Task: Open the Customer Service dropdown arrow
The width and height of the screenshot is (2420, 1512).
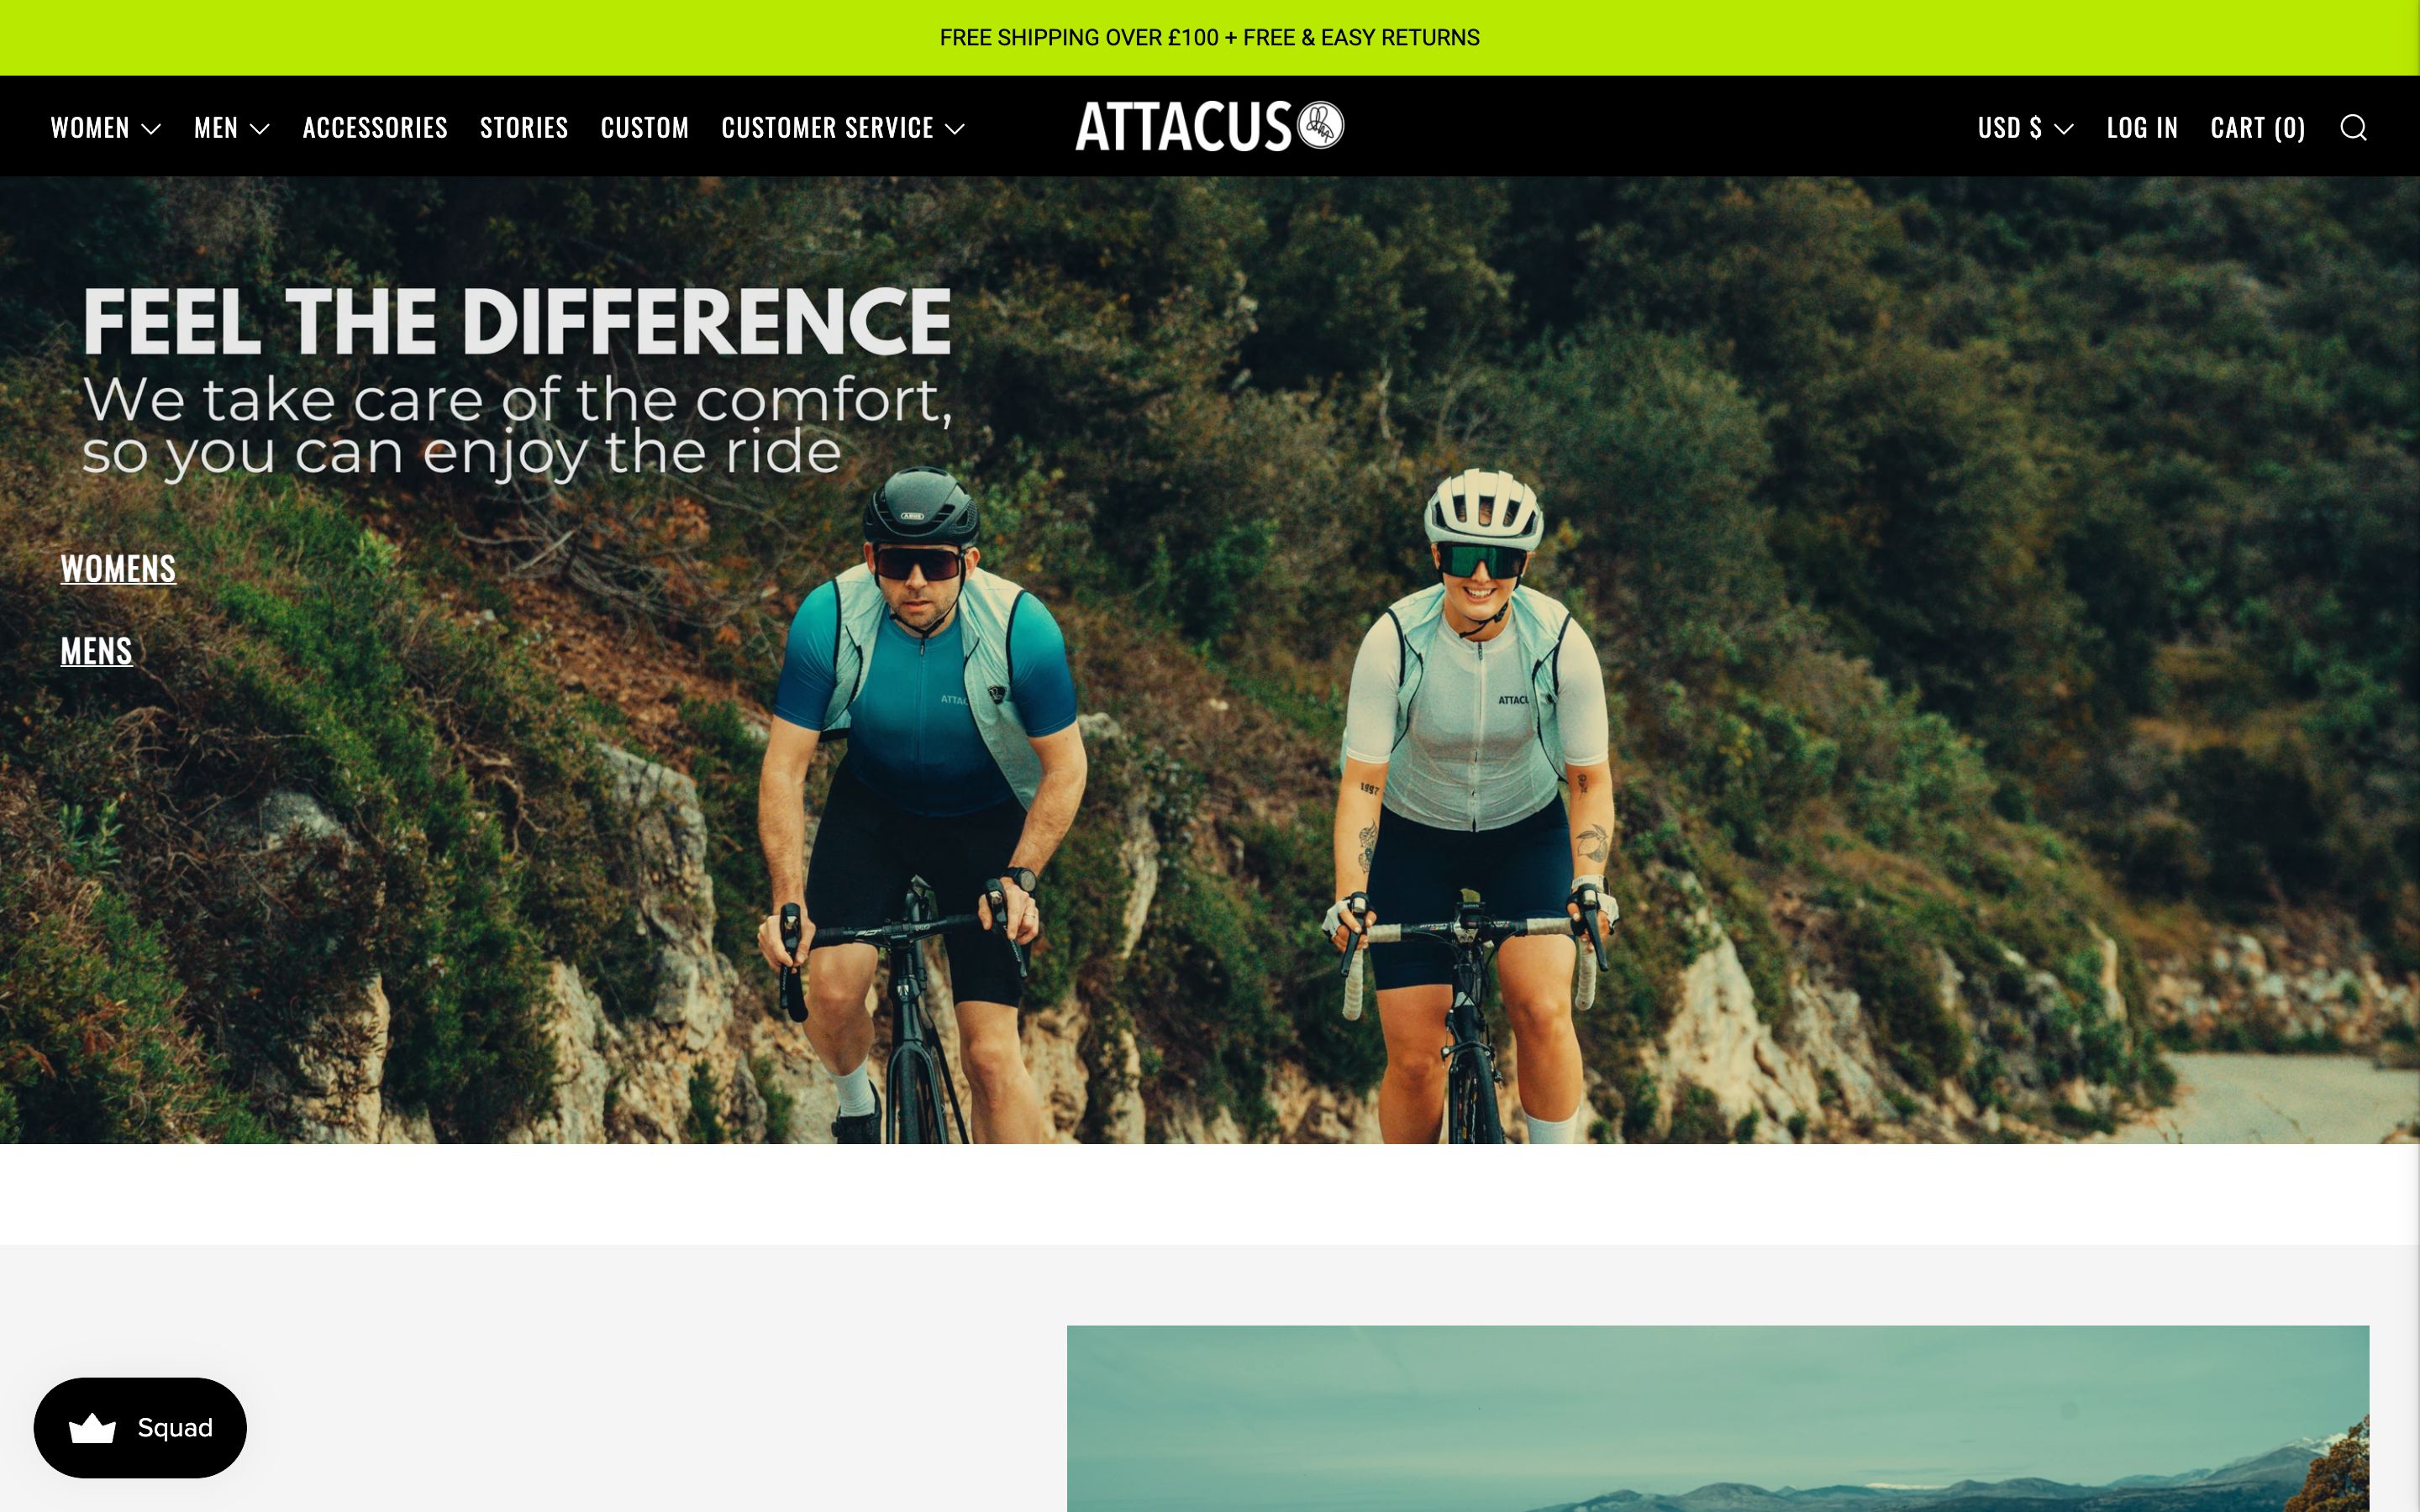Action: [x=955, y=129]
